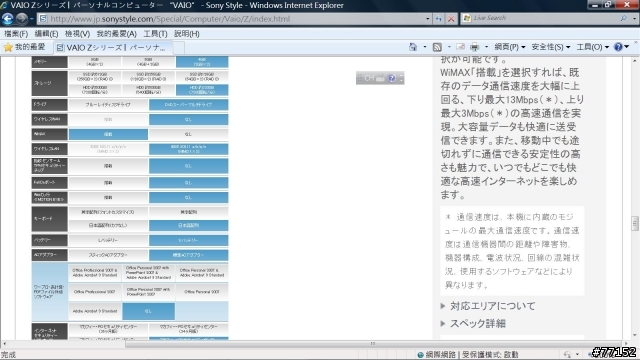Open the 檔案(F) menu
The image size is (640, 360).
16,34
